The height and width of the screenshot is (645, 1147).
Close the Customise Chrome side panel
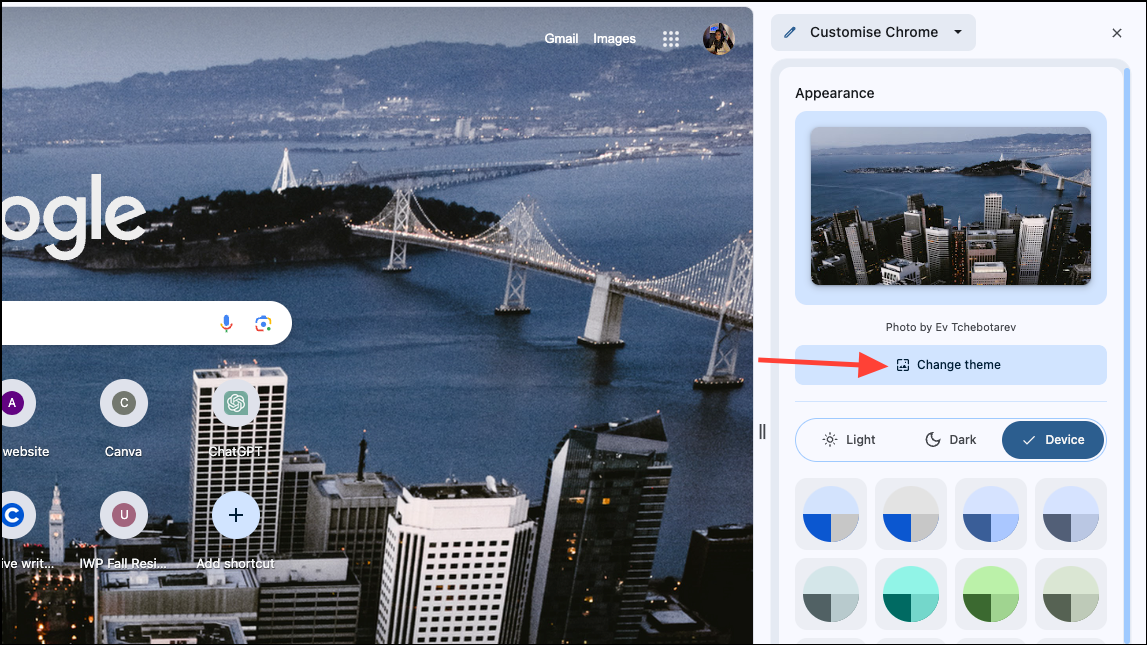click(x=1117, y=33)
